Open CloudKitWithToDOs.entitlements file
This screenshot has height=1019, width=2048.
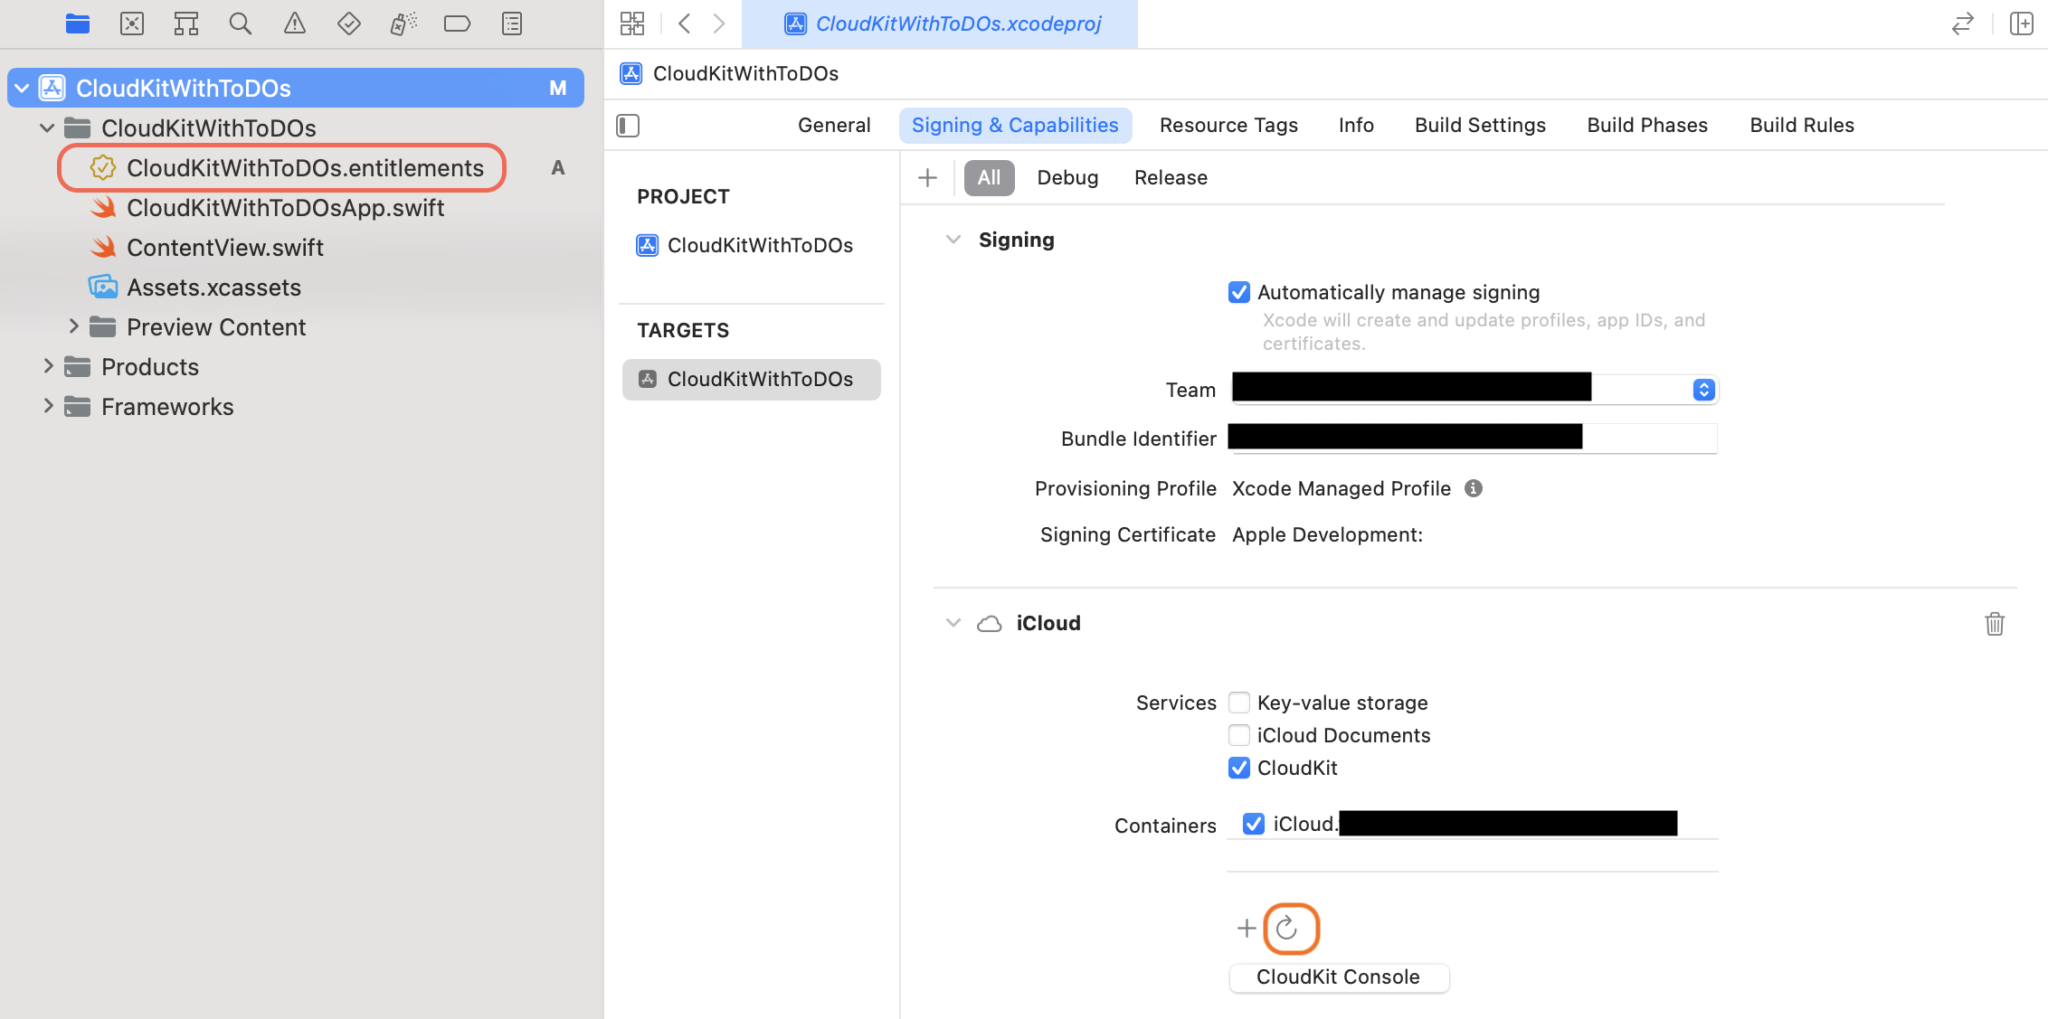pos(304,168)
